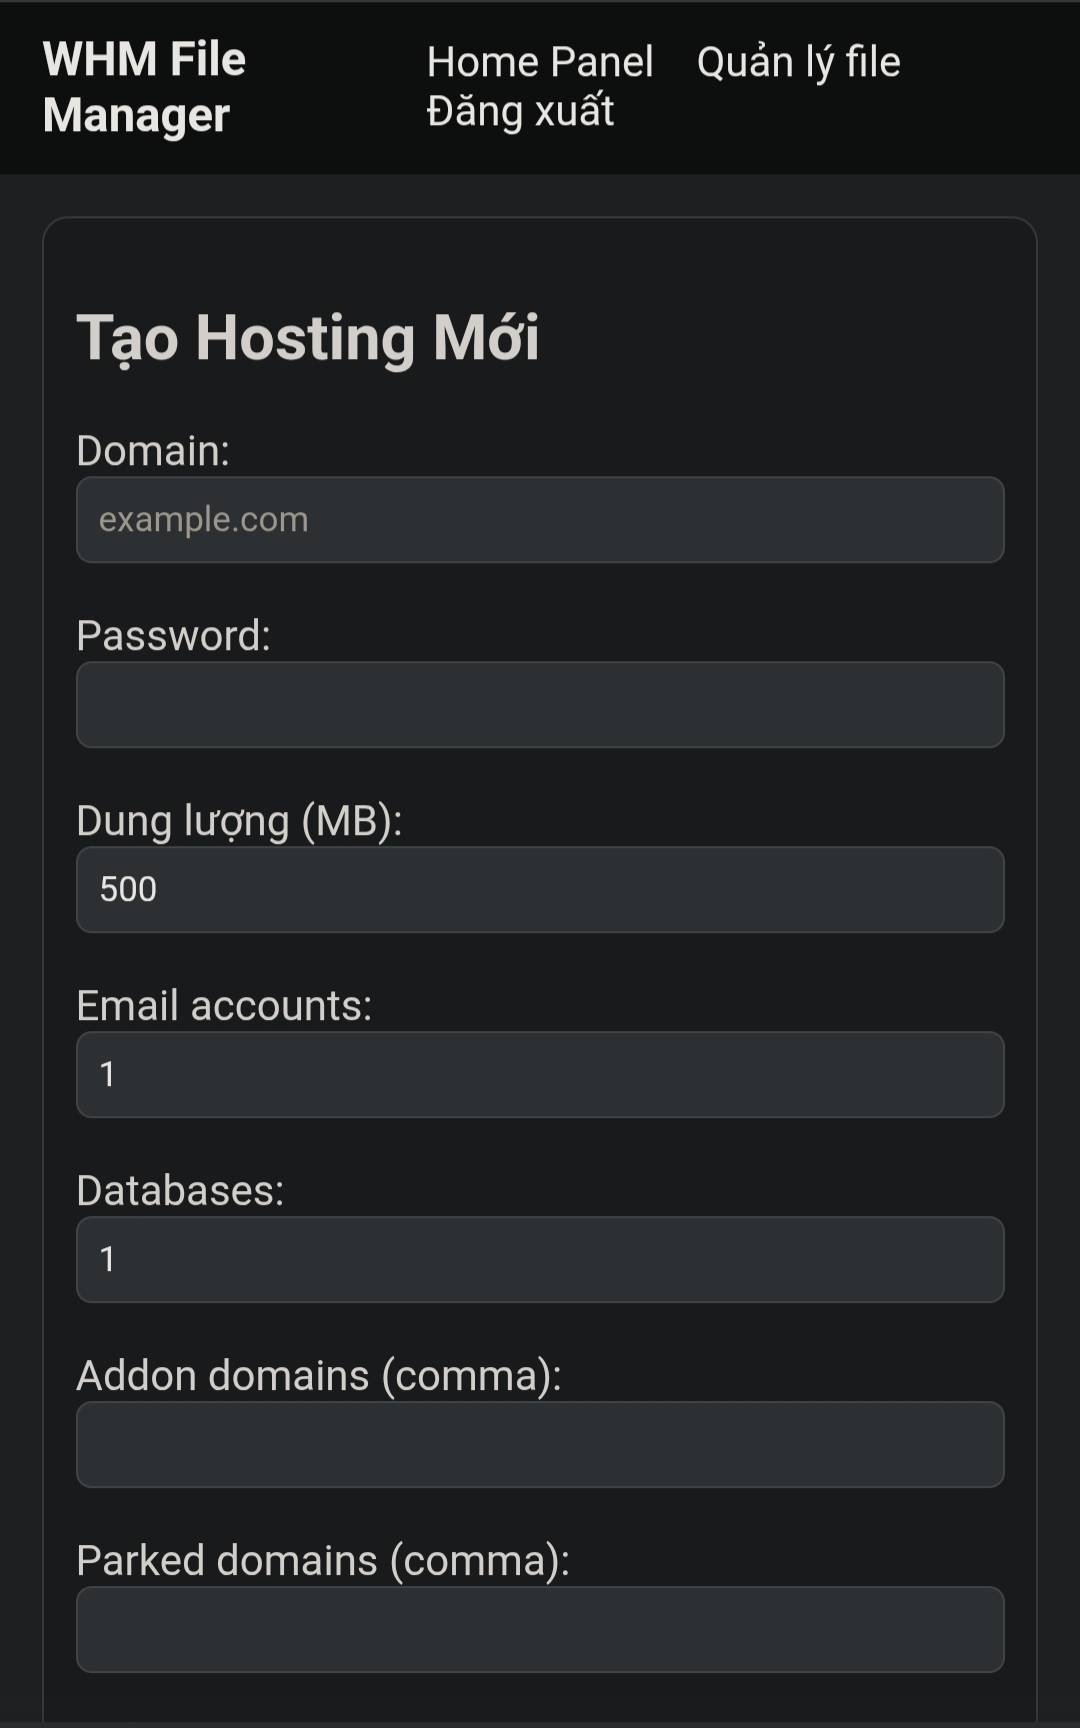Click the Parked domains (comma) input box

pos(540,1630)
